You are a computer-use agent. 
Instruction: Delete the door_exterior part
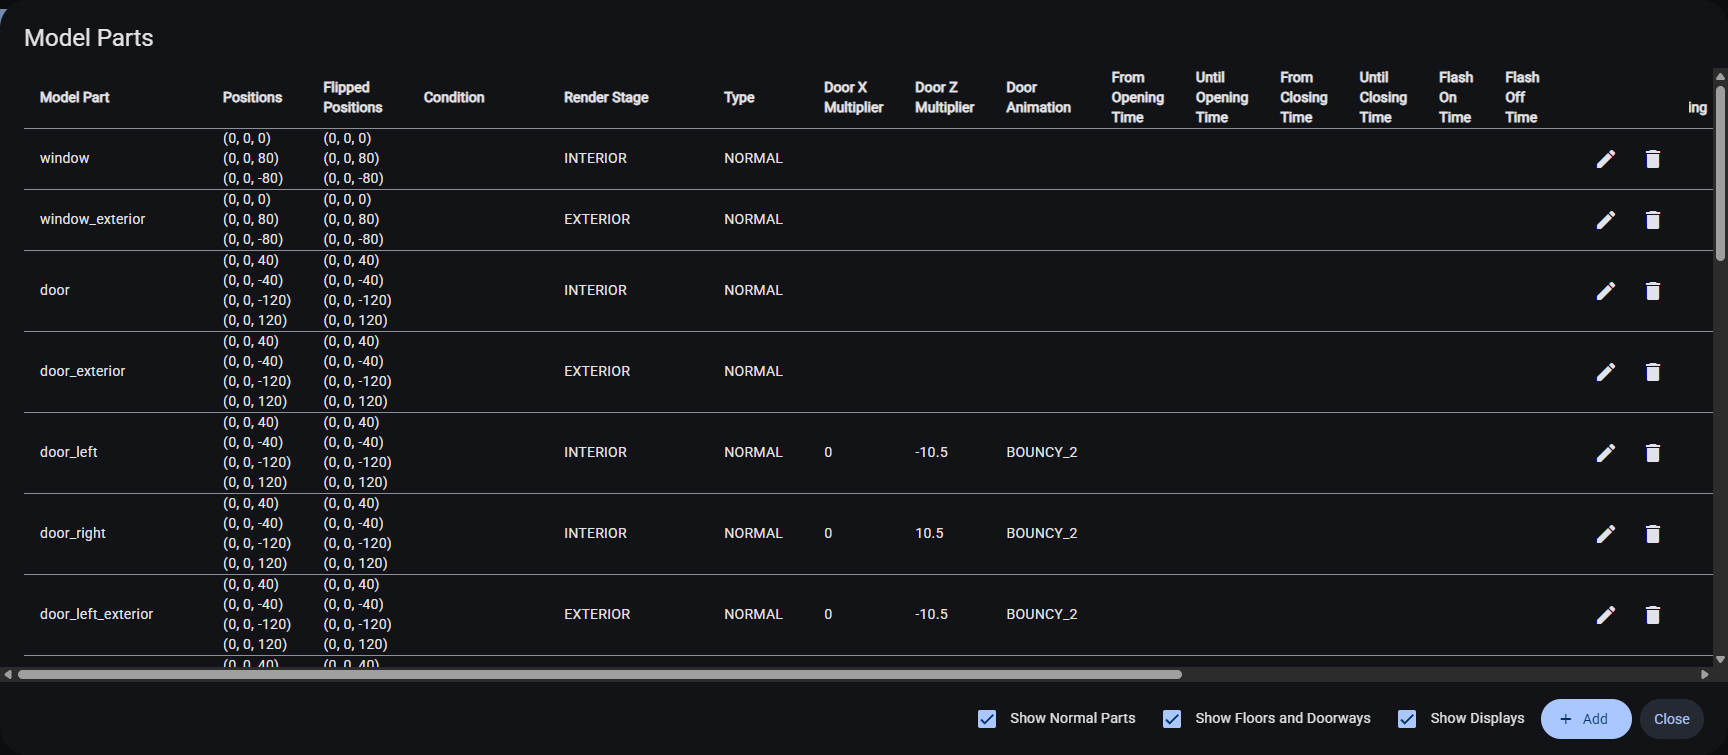point(1652,372)
